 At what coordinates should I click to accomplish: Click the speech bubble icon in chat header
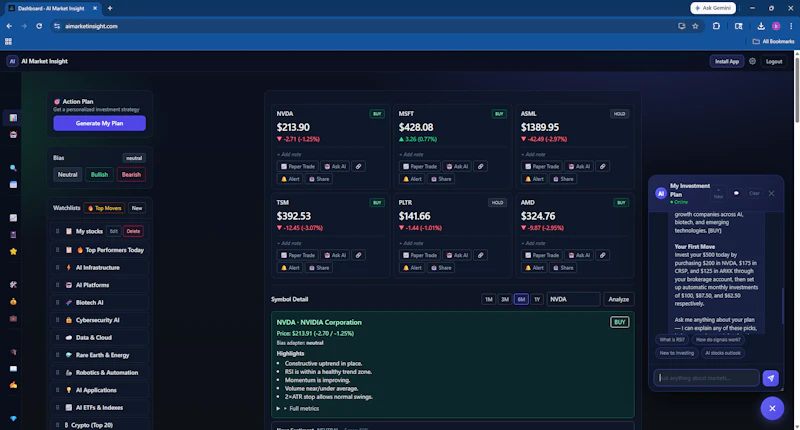pos(736,193)
